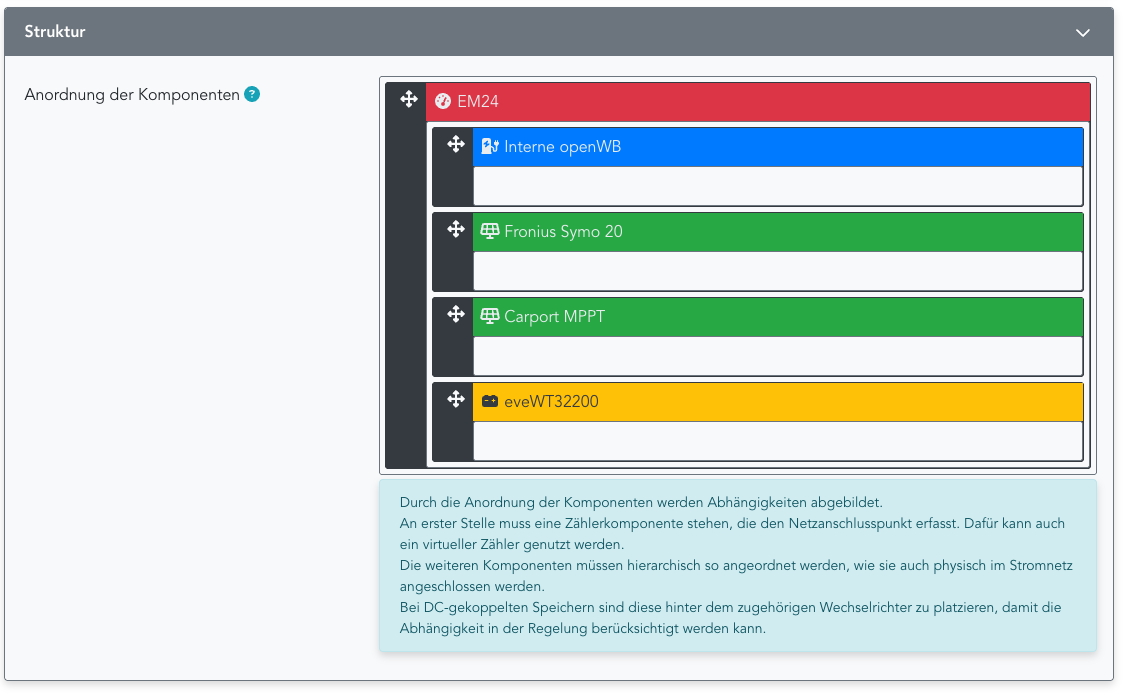Select the eveWT32200 yellow bar
This screenshot has width=1124, height=693.
point(778,401)
